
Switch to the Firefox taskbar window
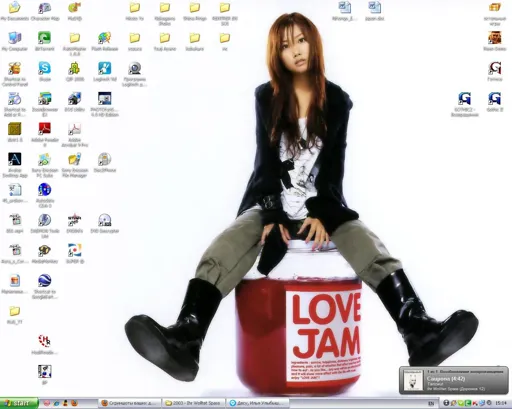[130, 403]
